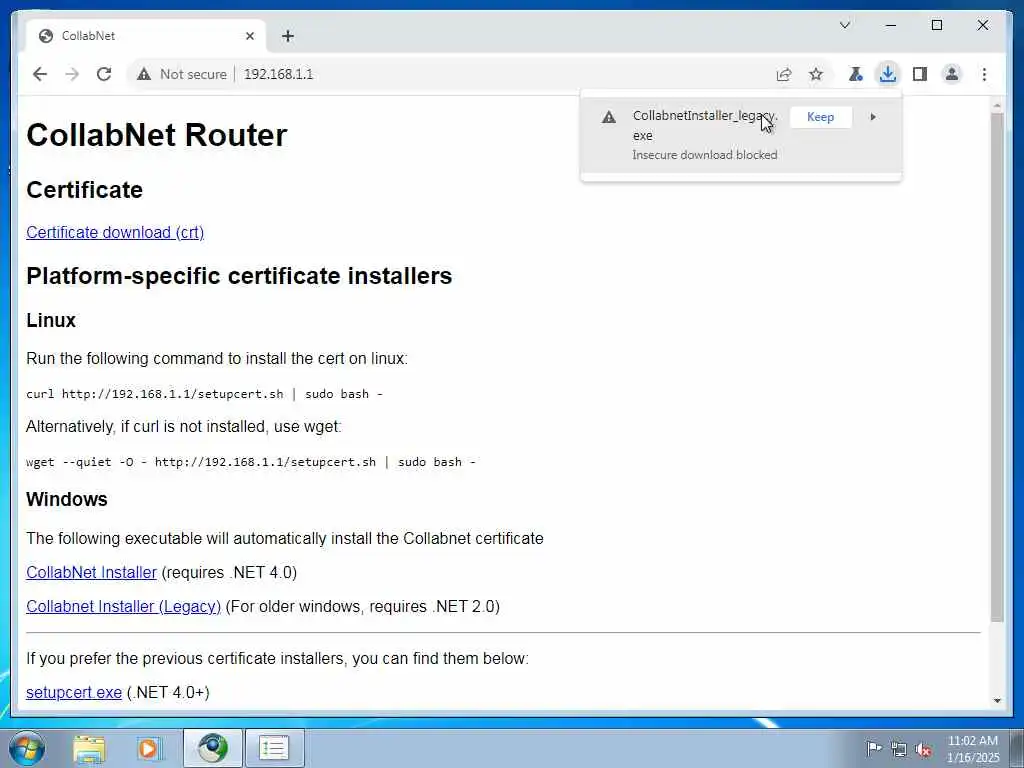Click the page vertical scrollbar thumb
Screen dimensions: 1024x768
(997, 367)
